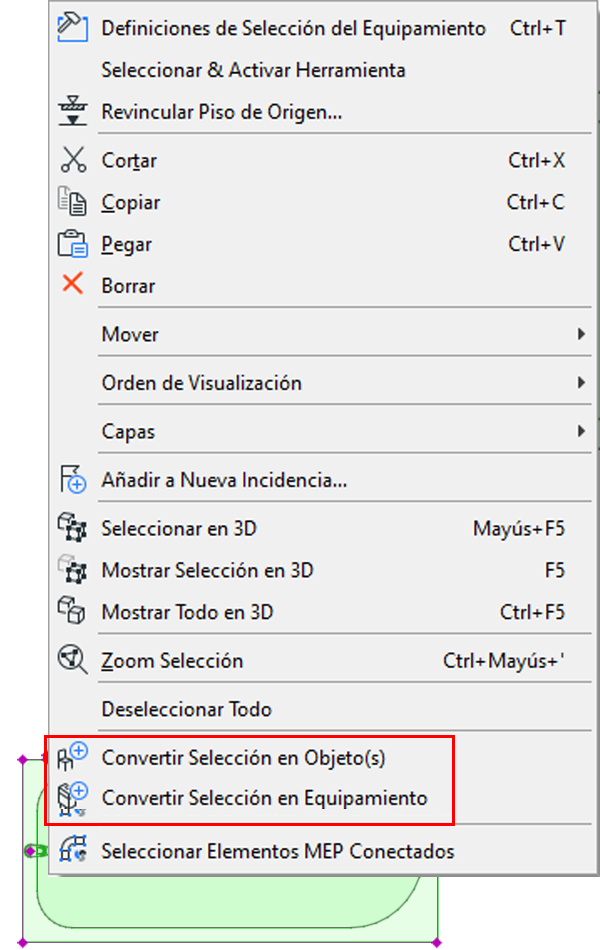Screen dimensions: 600x950
Task: Open Definiciones de Selección del Equipamiento
Action: pos(294,28)
